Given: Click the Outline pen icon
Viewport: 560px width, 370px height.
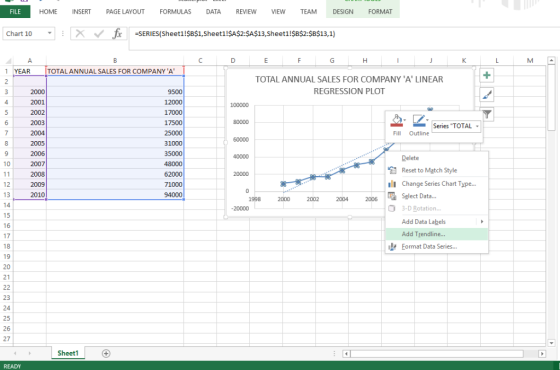Looking at the screenshot, I should (418, 121).
